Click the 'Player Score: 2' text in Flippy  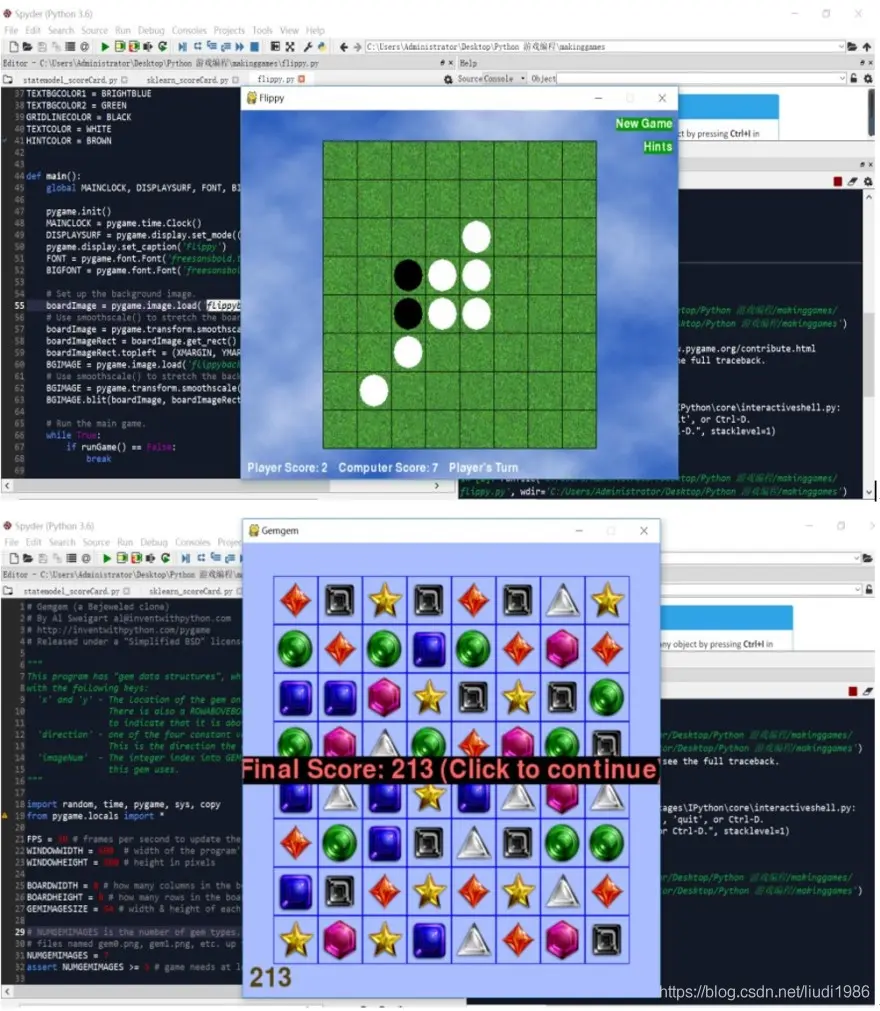tap(288, 468)
